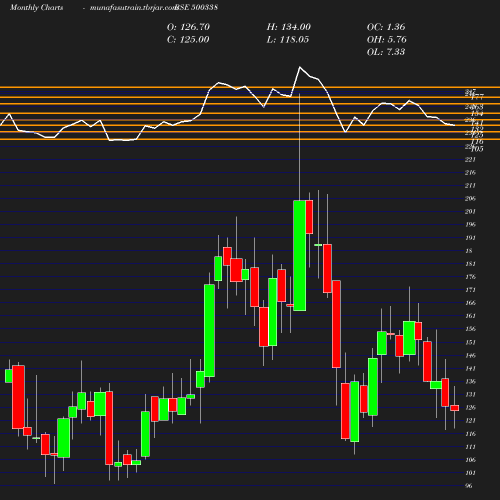Select the open value 'O: 126.70'
Screen dimensions: 500x500
point(188,27)
